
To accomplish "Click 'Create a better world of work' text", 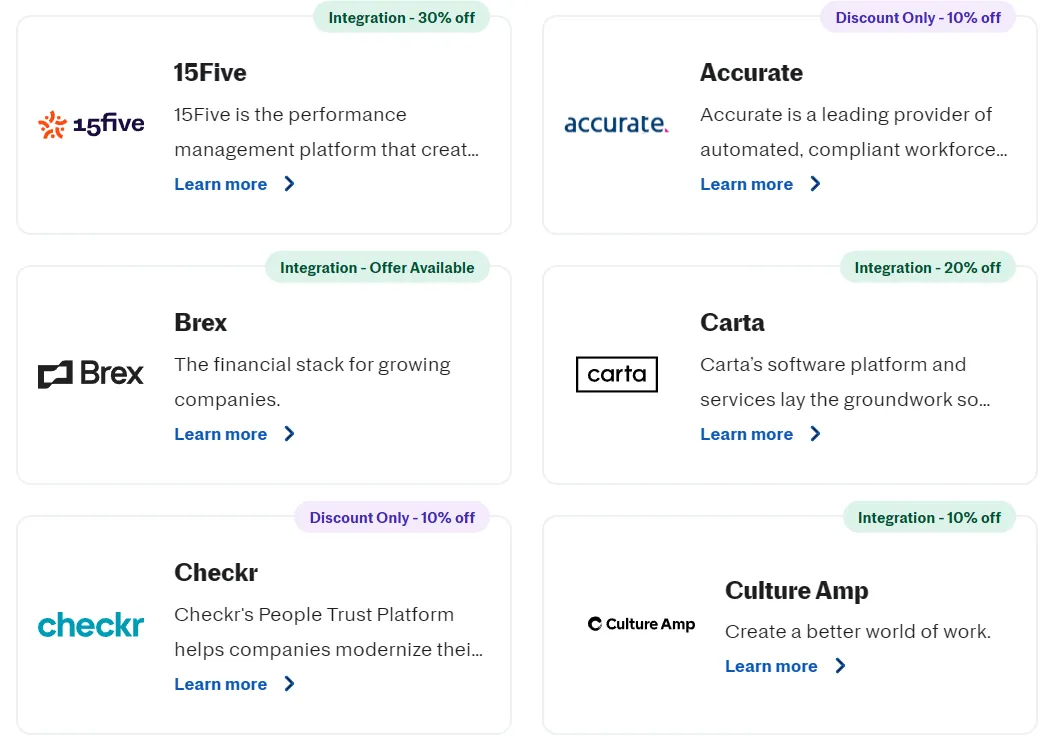I will (x=858, y=632).
